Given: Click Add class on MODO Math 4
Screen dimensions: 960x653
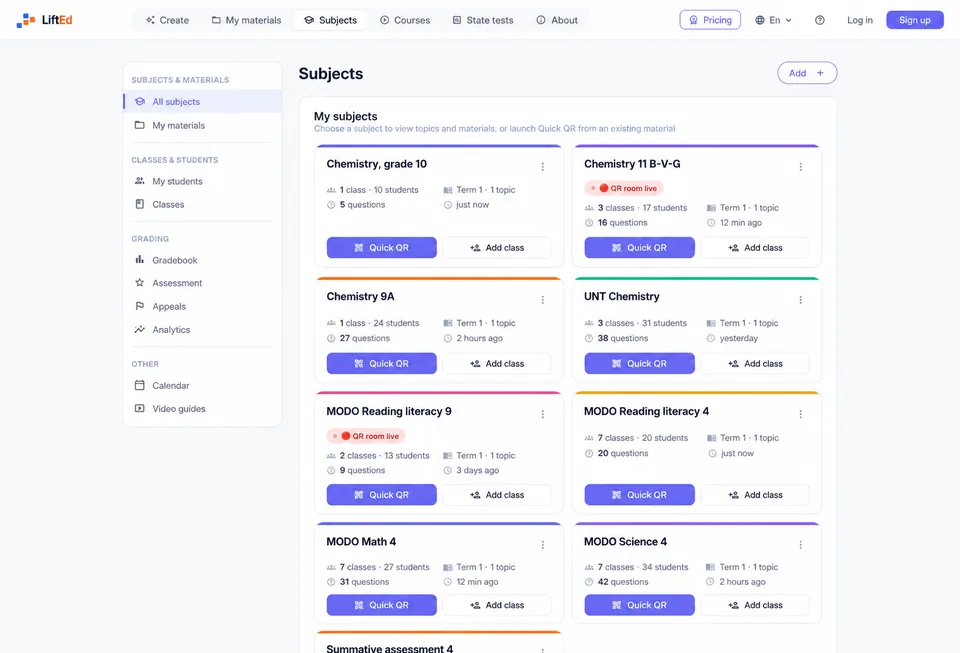Looking at the screenshot, I should click(497, 605).
